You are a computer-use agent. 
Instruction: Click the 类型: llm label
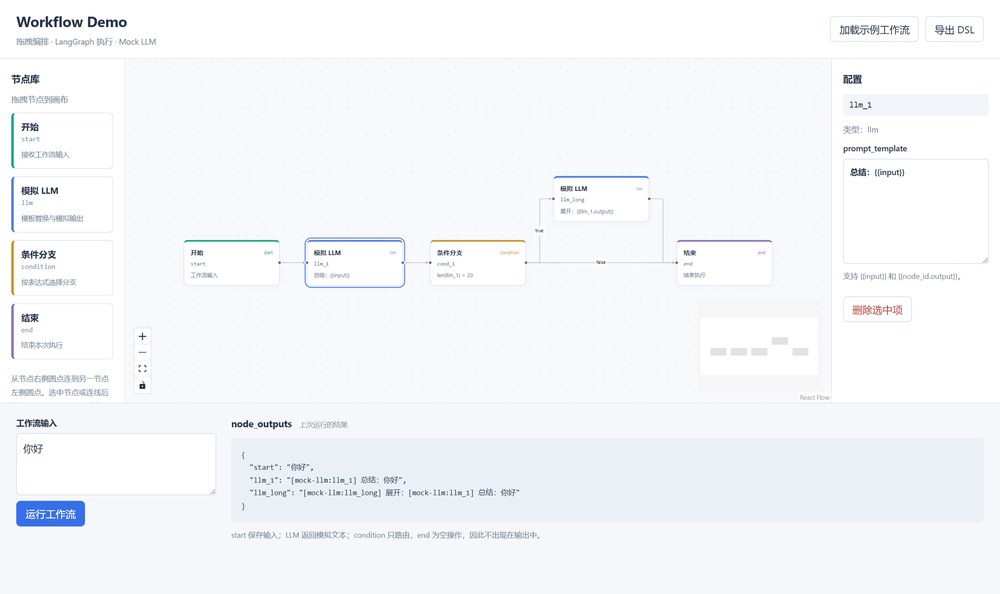[x=860, y=130]
